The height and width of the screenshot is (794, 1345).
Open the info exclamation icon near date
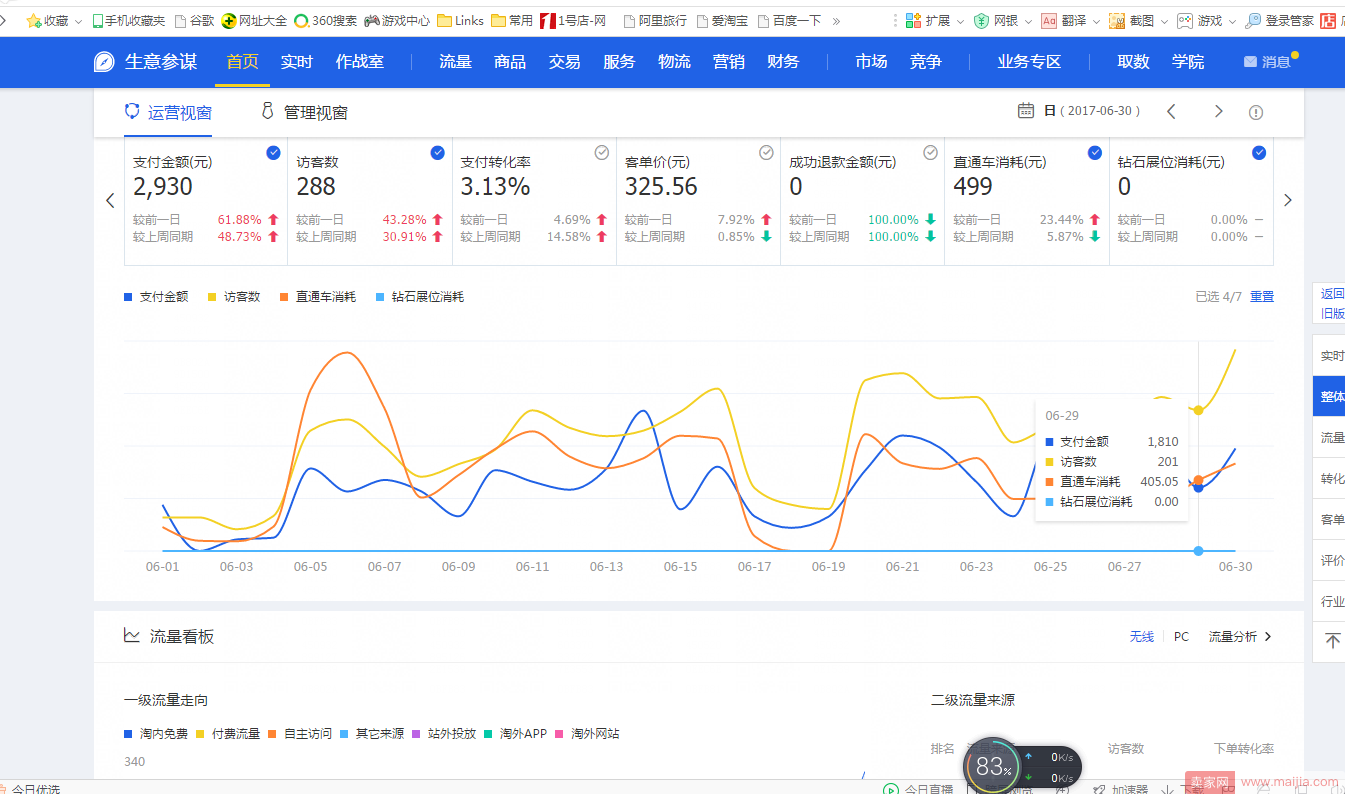pyautogui.click(x=1256, y=112)
